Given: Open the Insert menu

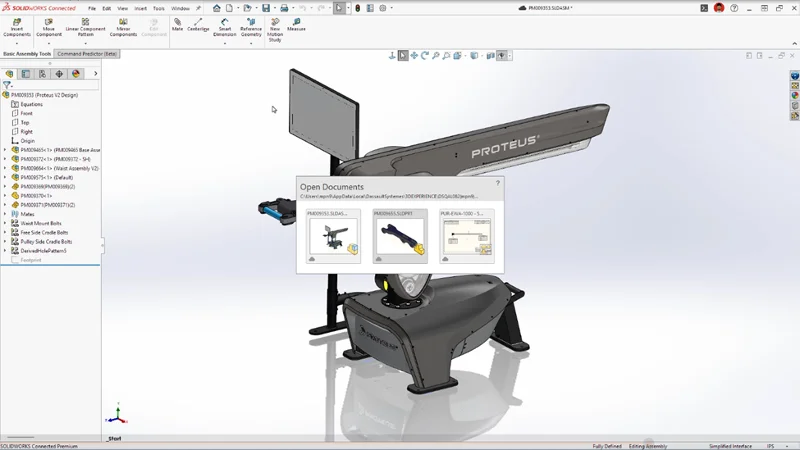Looking at the screenshot, I should click(140, 8).
